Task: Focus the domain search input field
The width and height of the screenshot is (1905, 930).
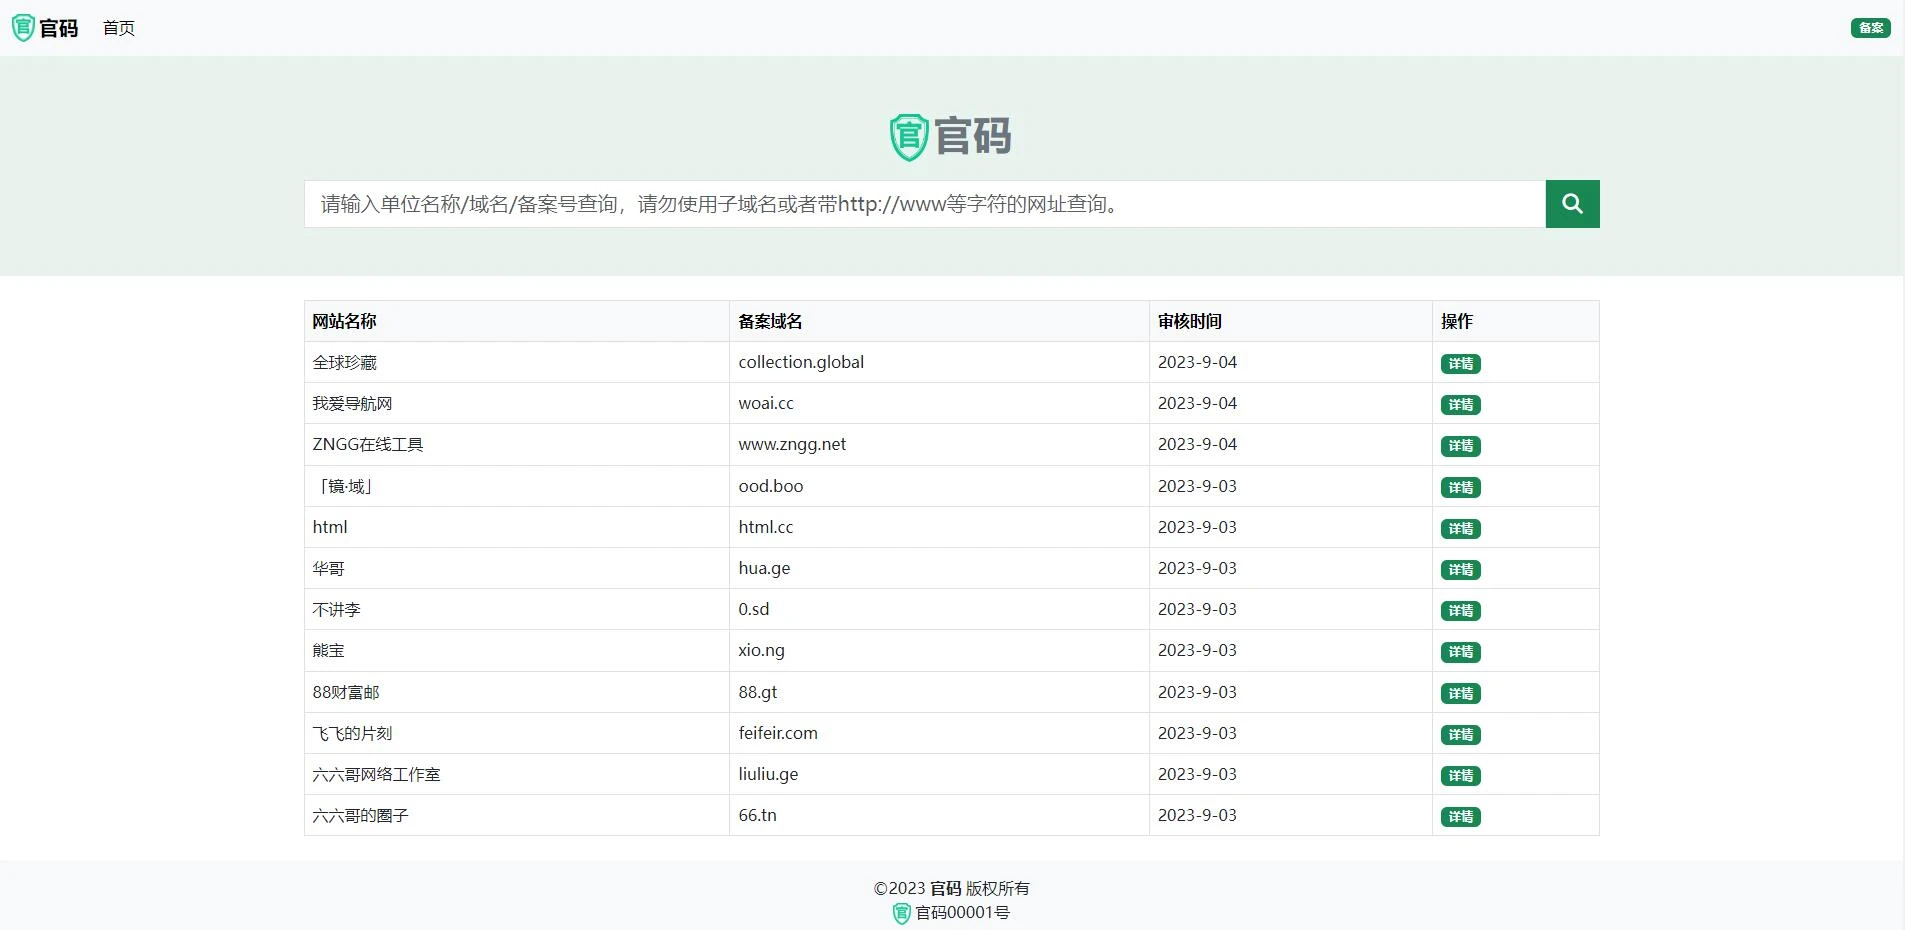Action: (x=924, y=204)
